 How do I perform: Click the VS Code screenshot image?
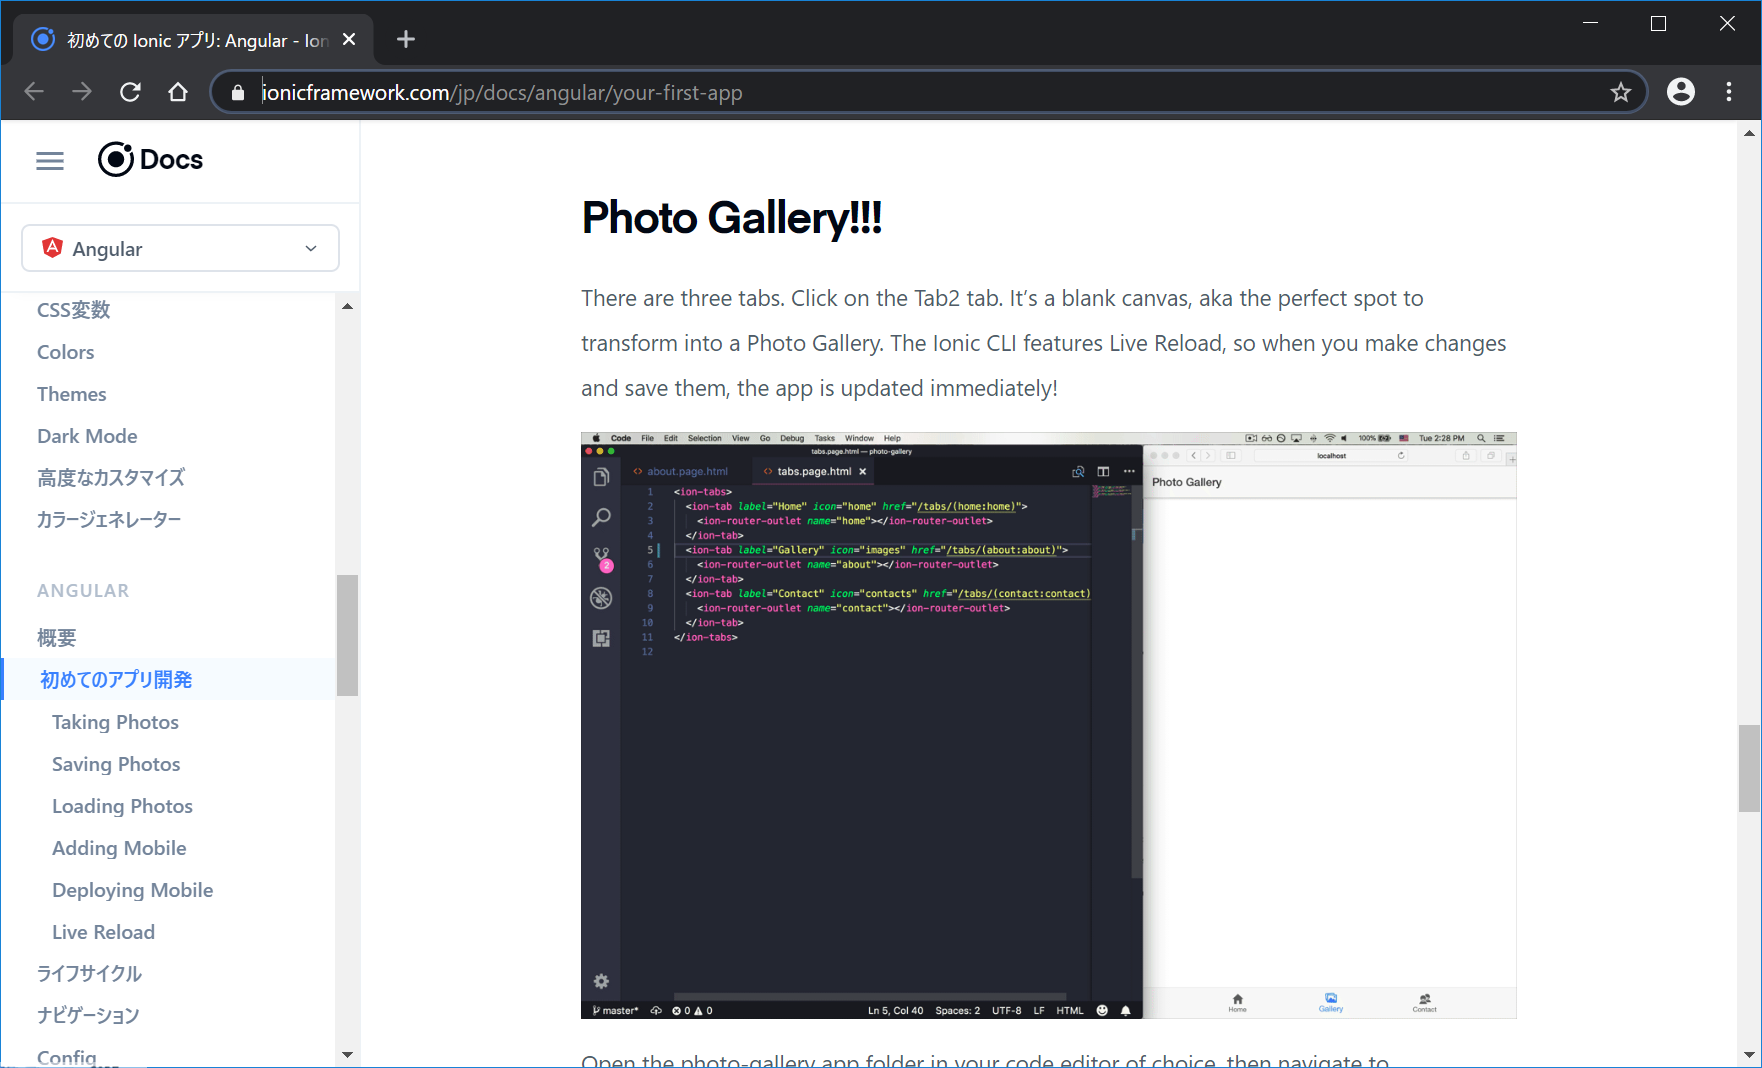1048,725
